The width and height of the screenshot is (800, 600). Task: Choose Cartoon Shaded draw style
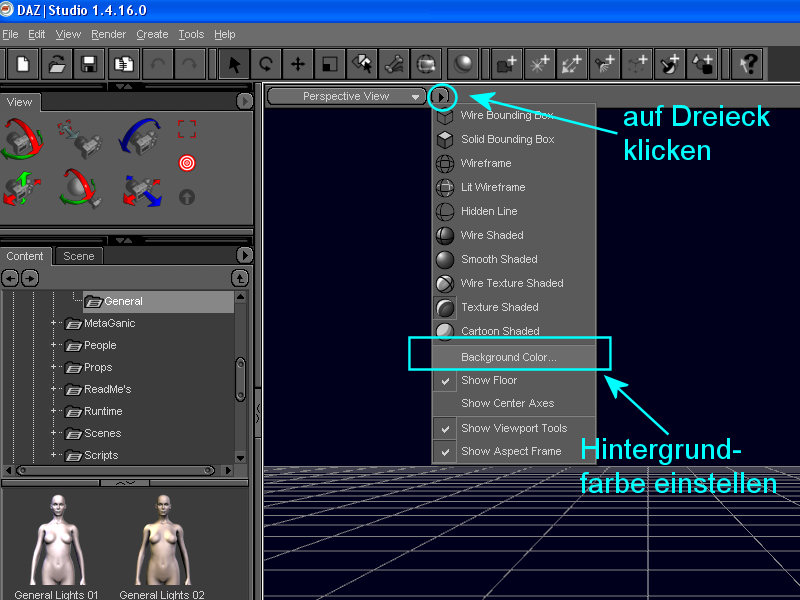click(514, 332)
